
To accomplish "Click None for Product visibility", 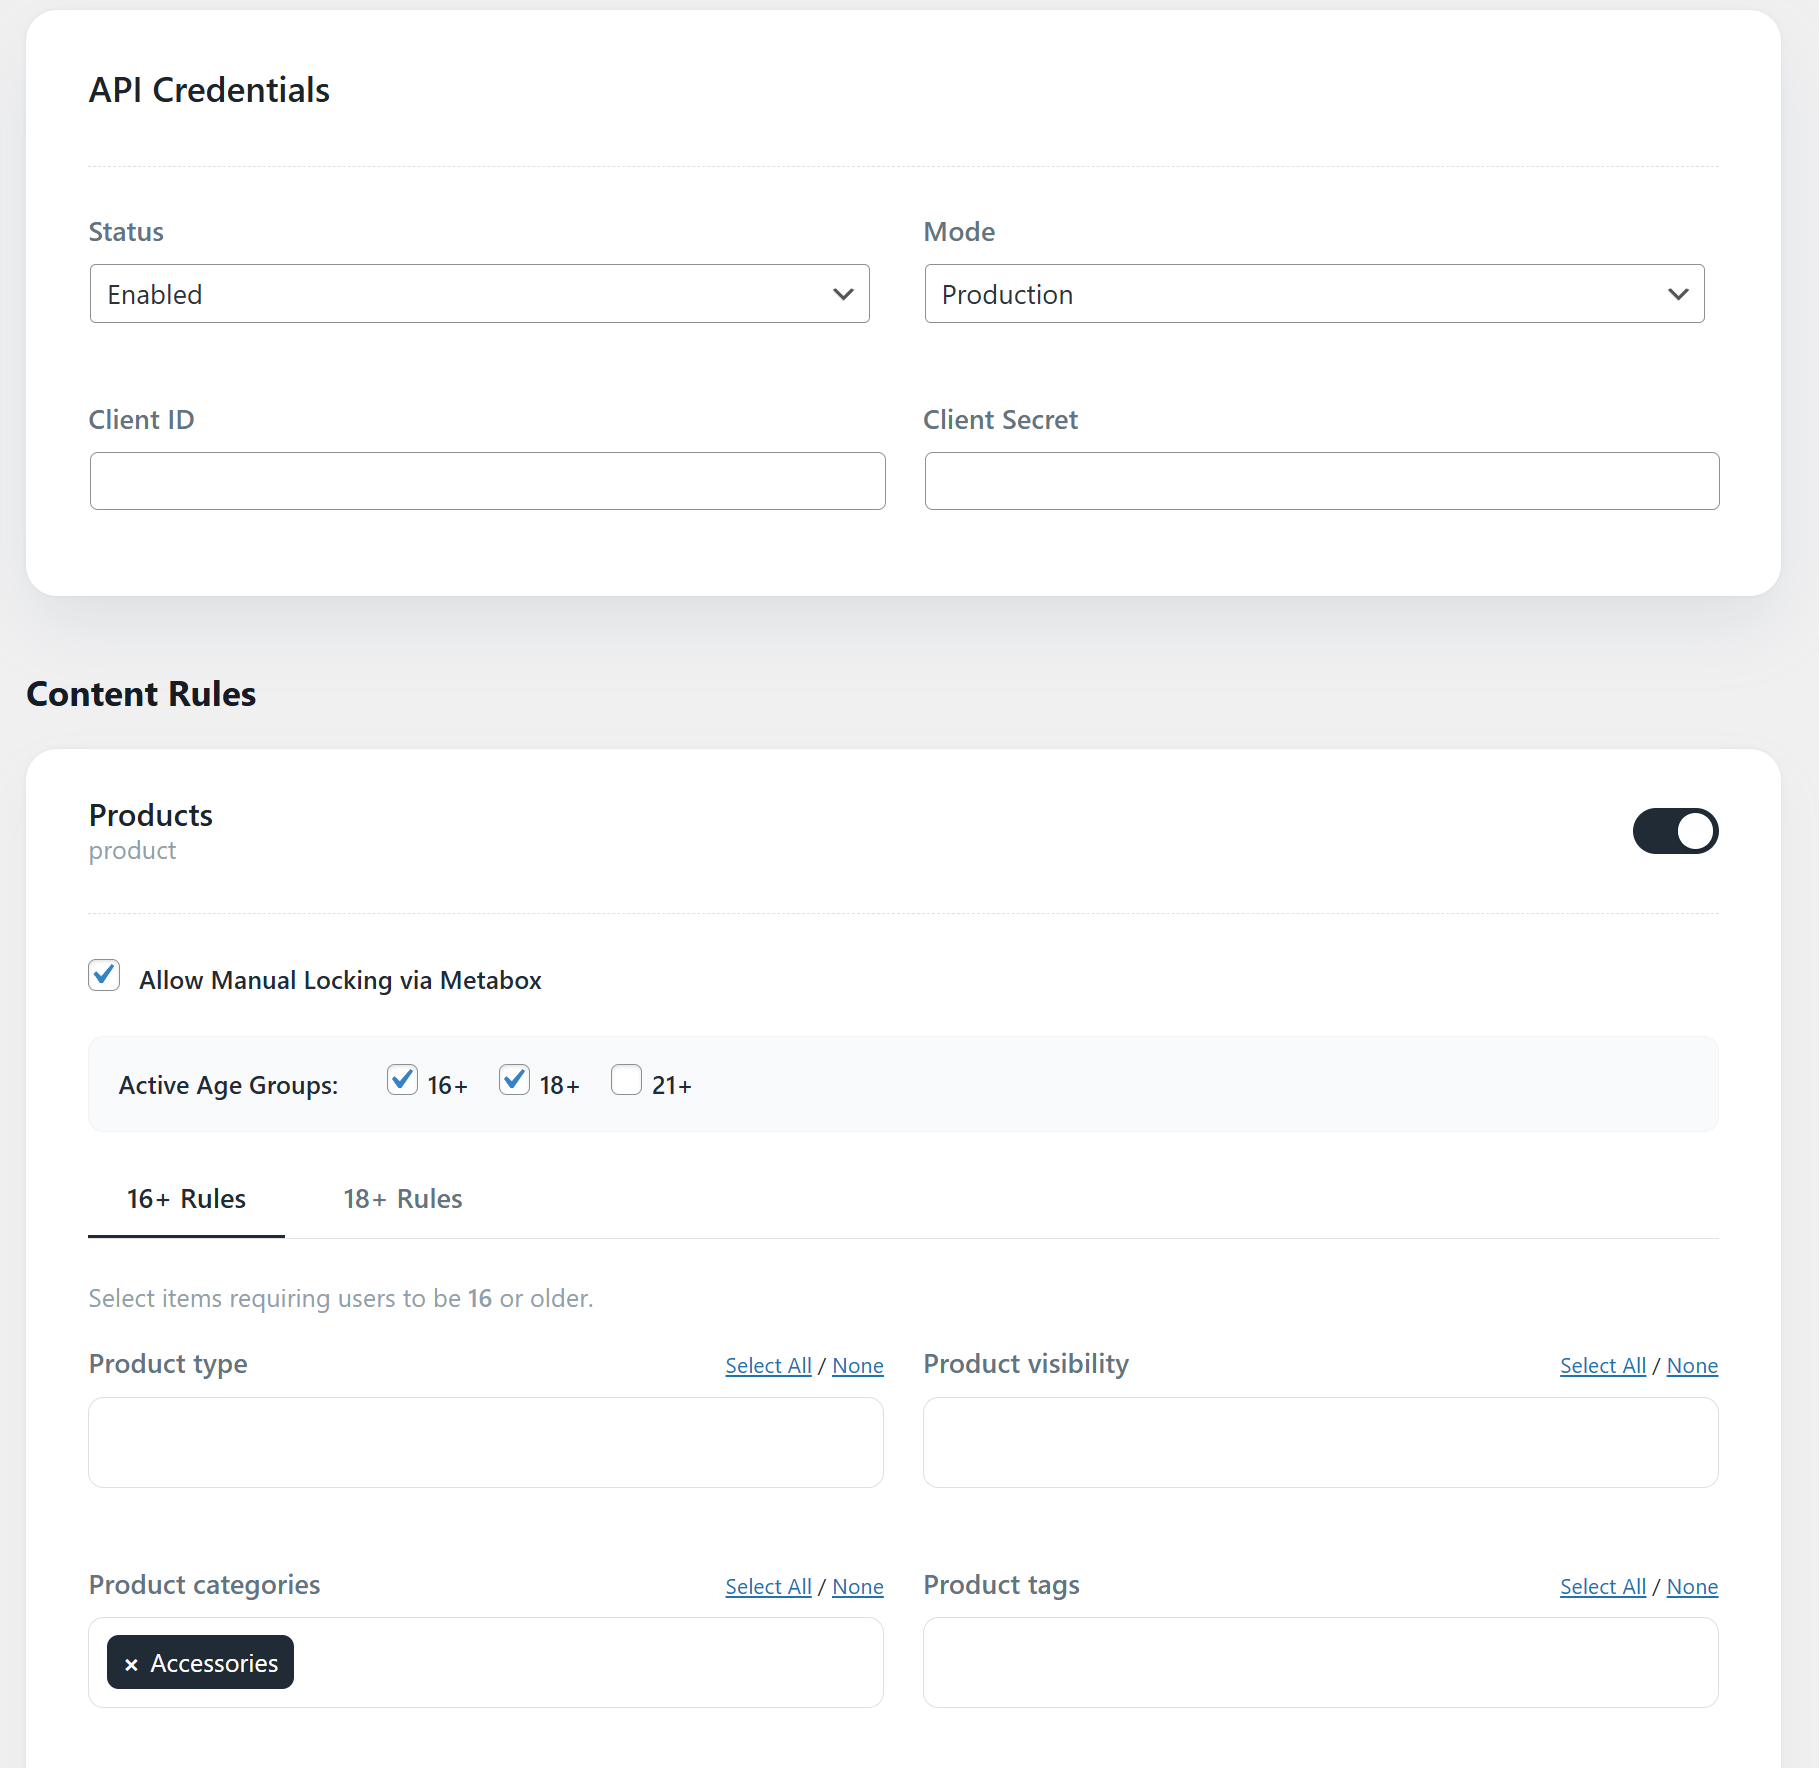I will pos(1692,1366).
